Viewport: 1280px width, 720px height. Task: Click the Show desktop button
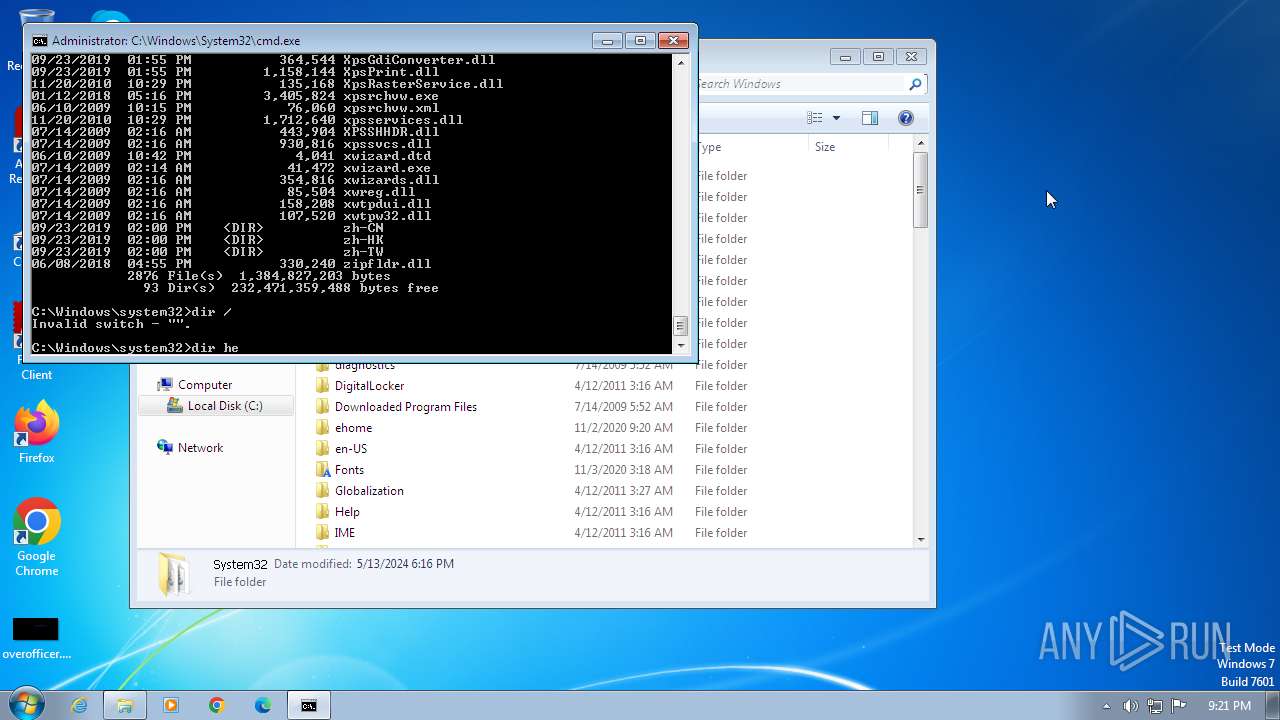1272,705
